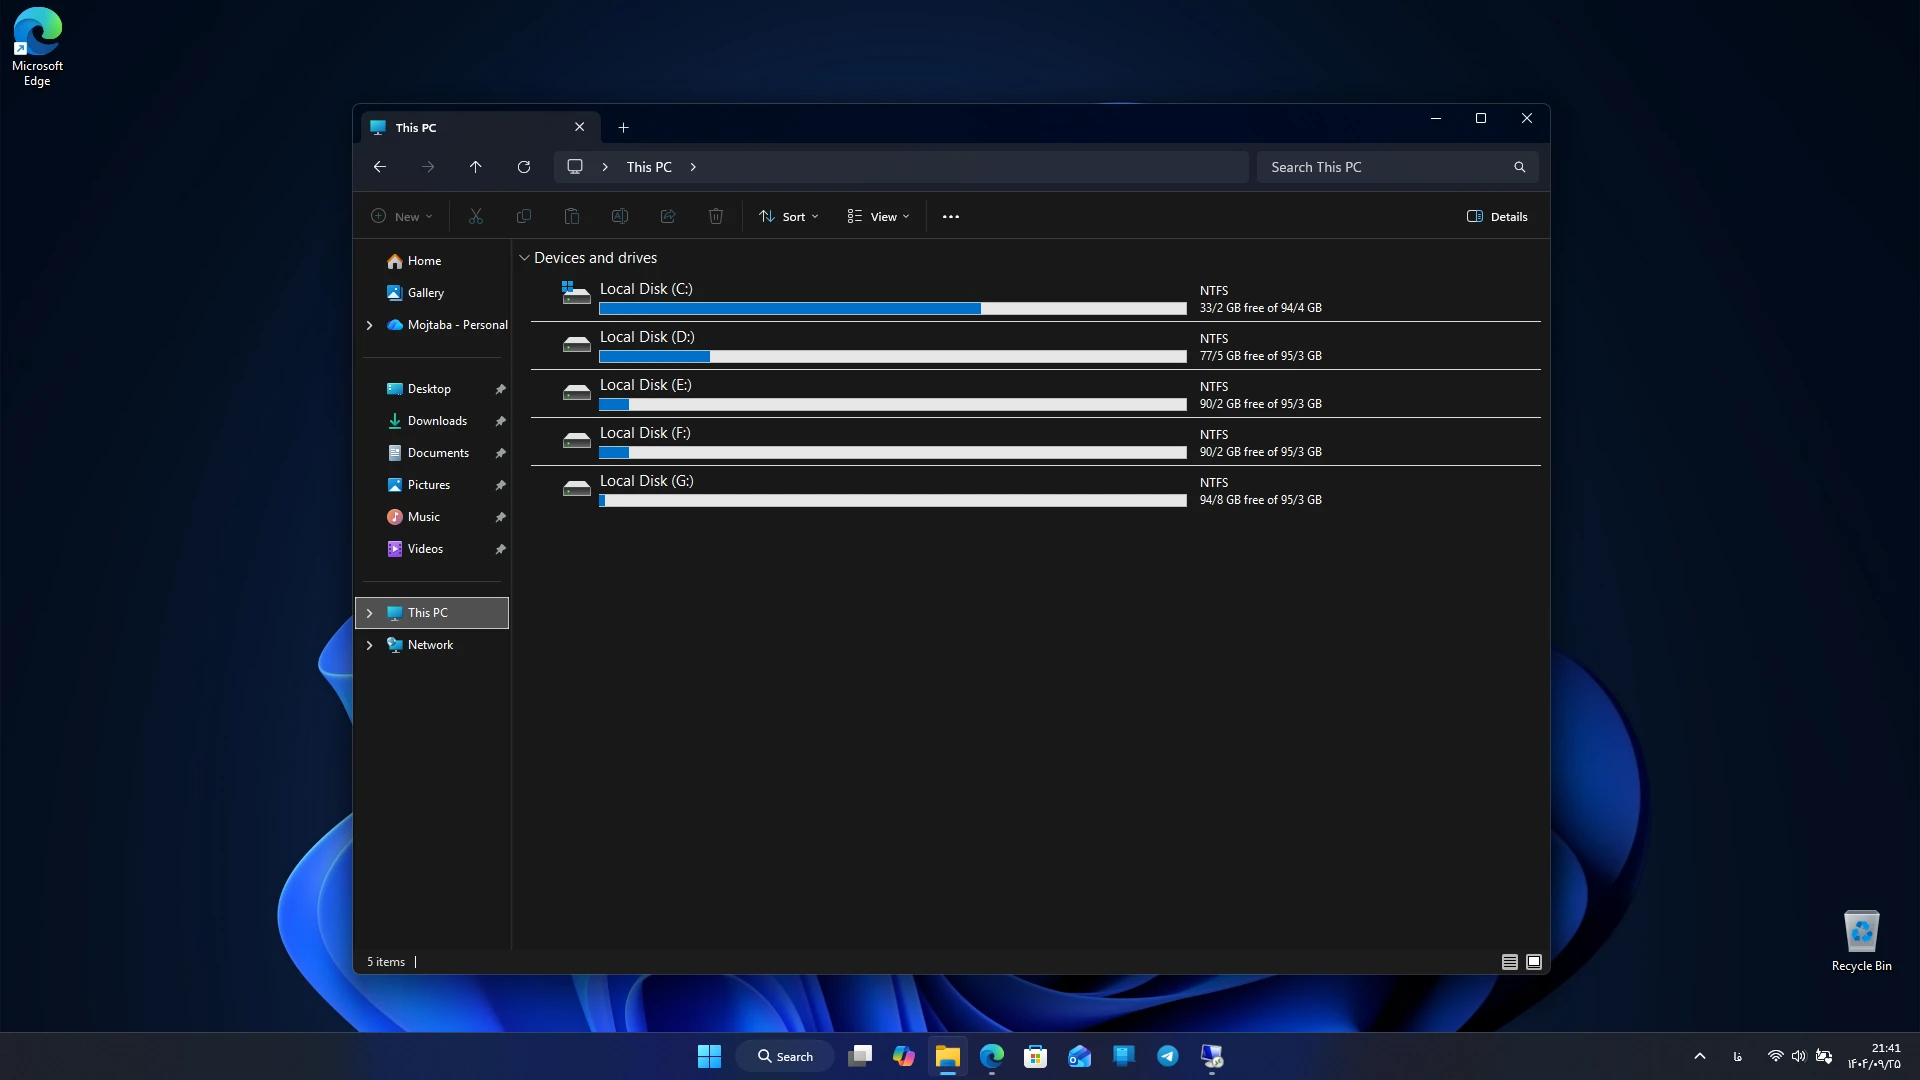Click the Cut scissors icon
Image resolution: width=1920 pixels, height=1080 pixels.
pyautogui.click(x=476, y=216)
